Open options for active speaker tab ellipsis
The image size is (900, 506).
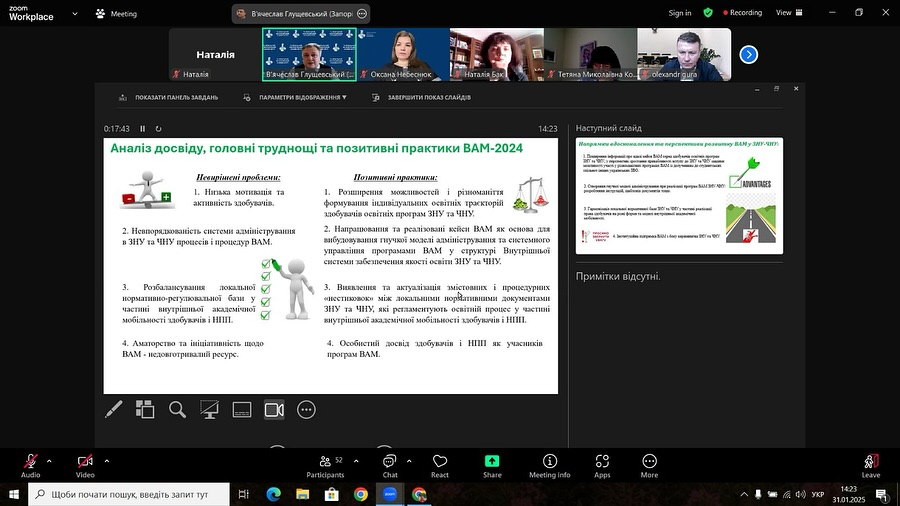[362, 14]
